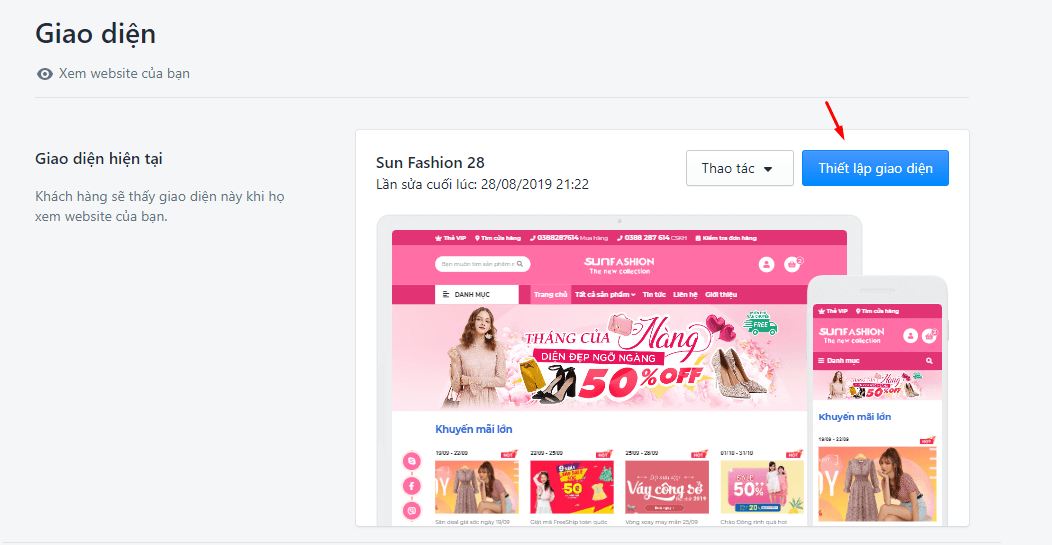Click the Xem website của bạn link

(x=124, y=73)
